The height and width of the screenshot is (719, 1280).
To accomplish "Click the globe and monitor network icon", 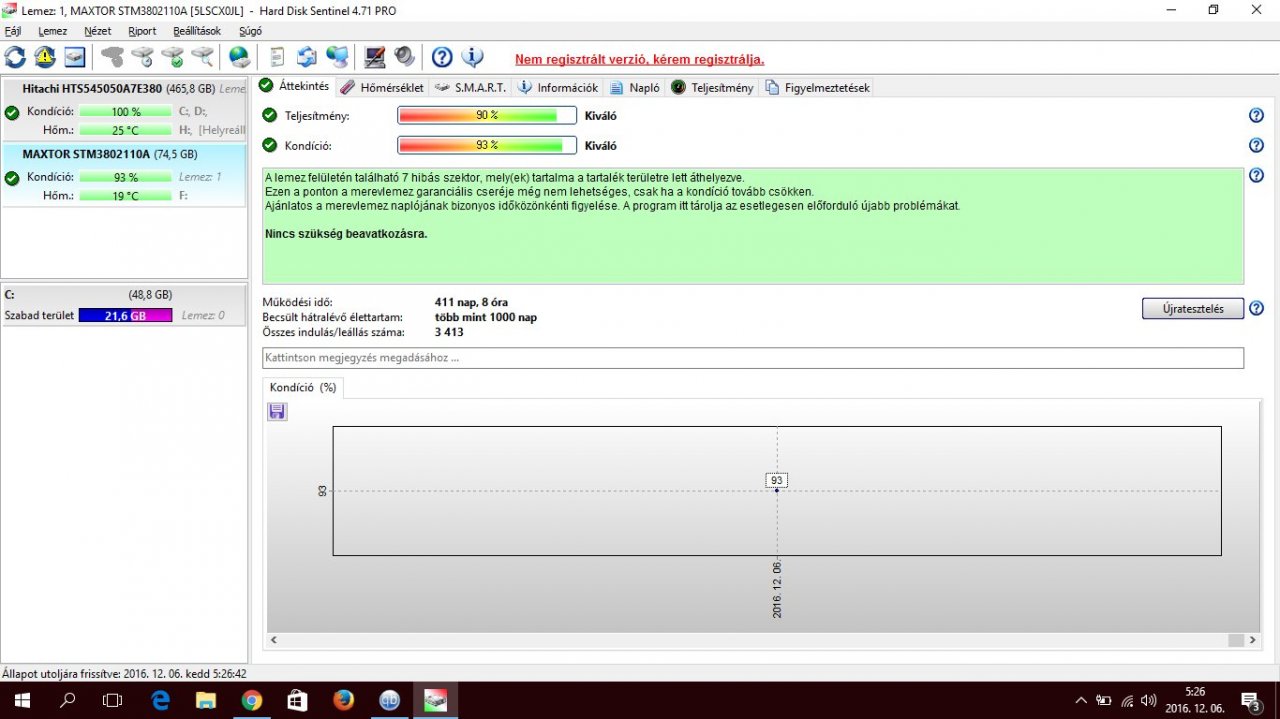I will coord(338,57).
